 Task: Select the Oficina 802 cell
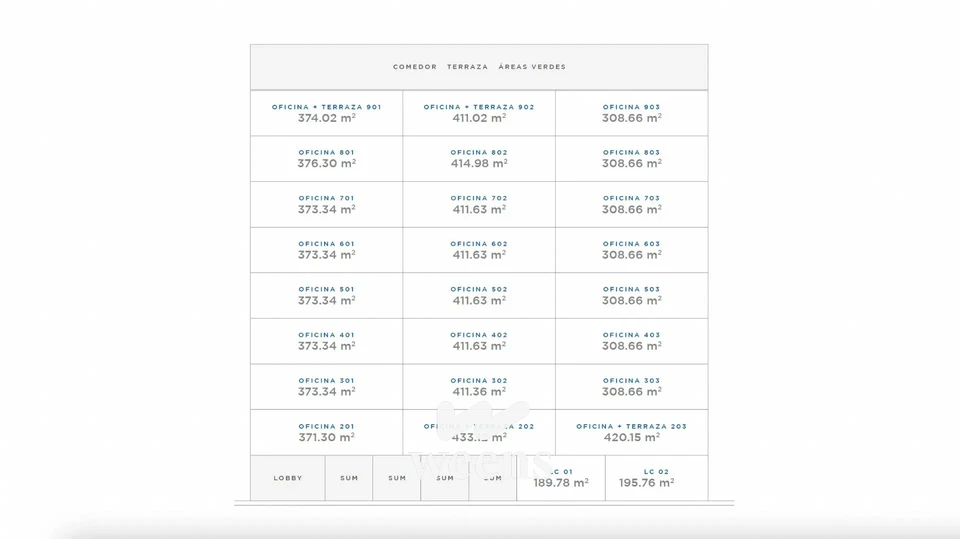(x=479, y=159)
